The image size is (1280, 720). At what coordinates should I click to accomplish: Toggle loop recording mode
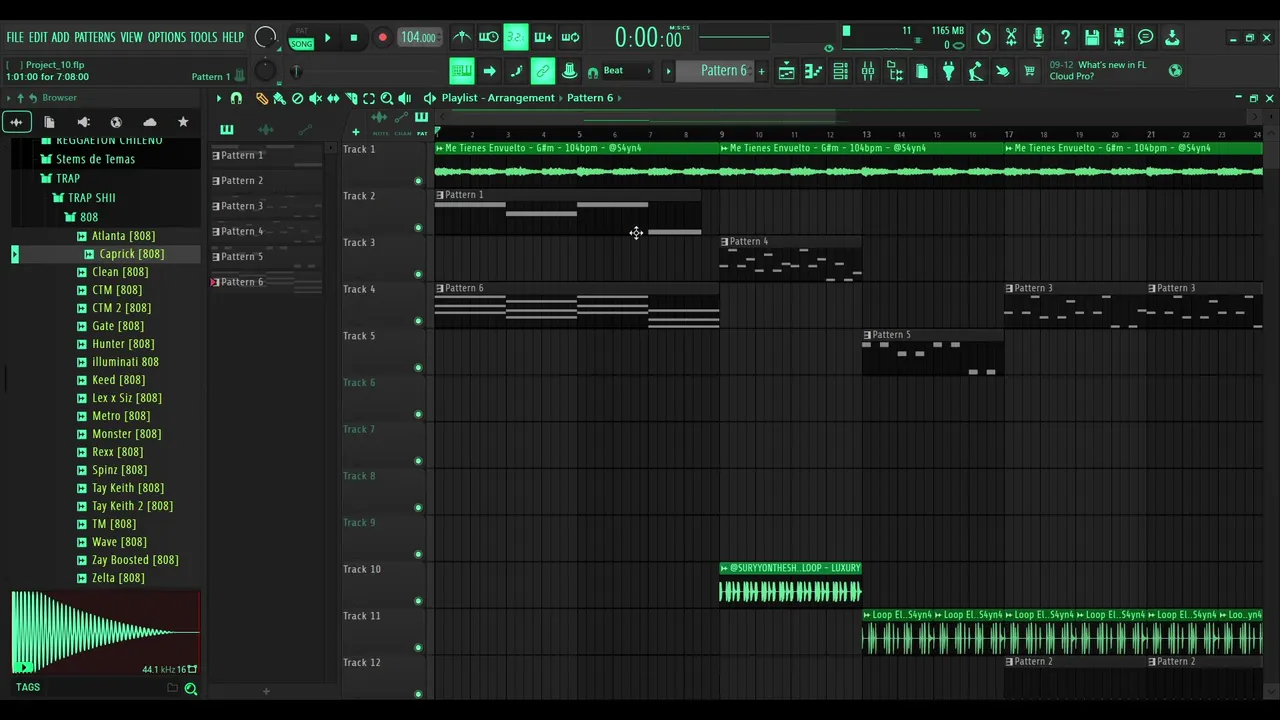click(x=570, y=38)
